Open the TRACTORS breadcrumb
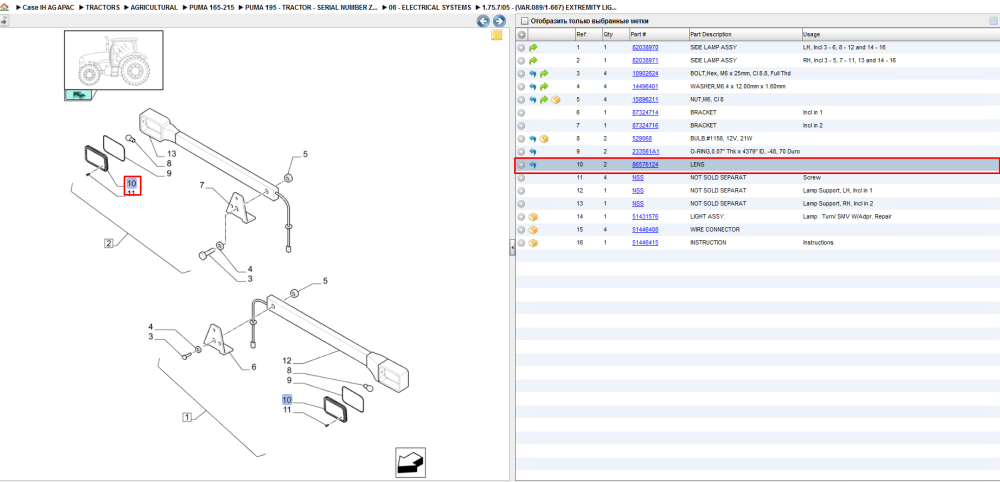This screenshot has height=482, width=1000. point(102,7)
